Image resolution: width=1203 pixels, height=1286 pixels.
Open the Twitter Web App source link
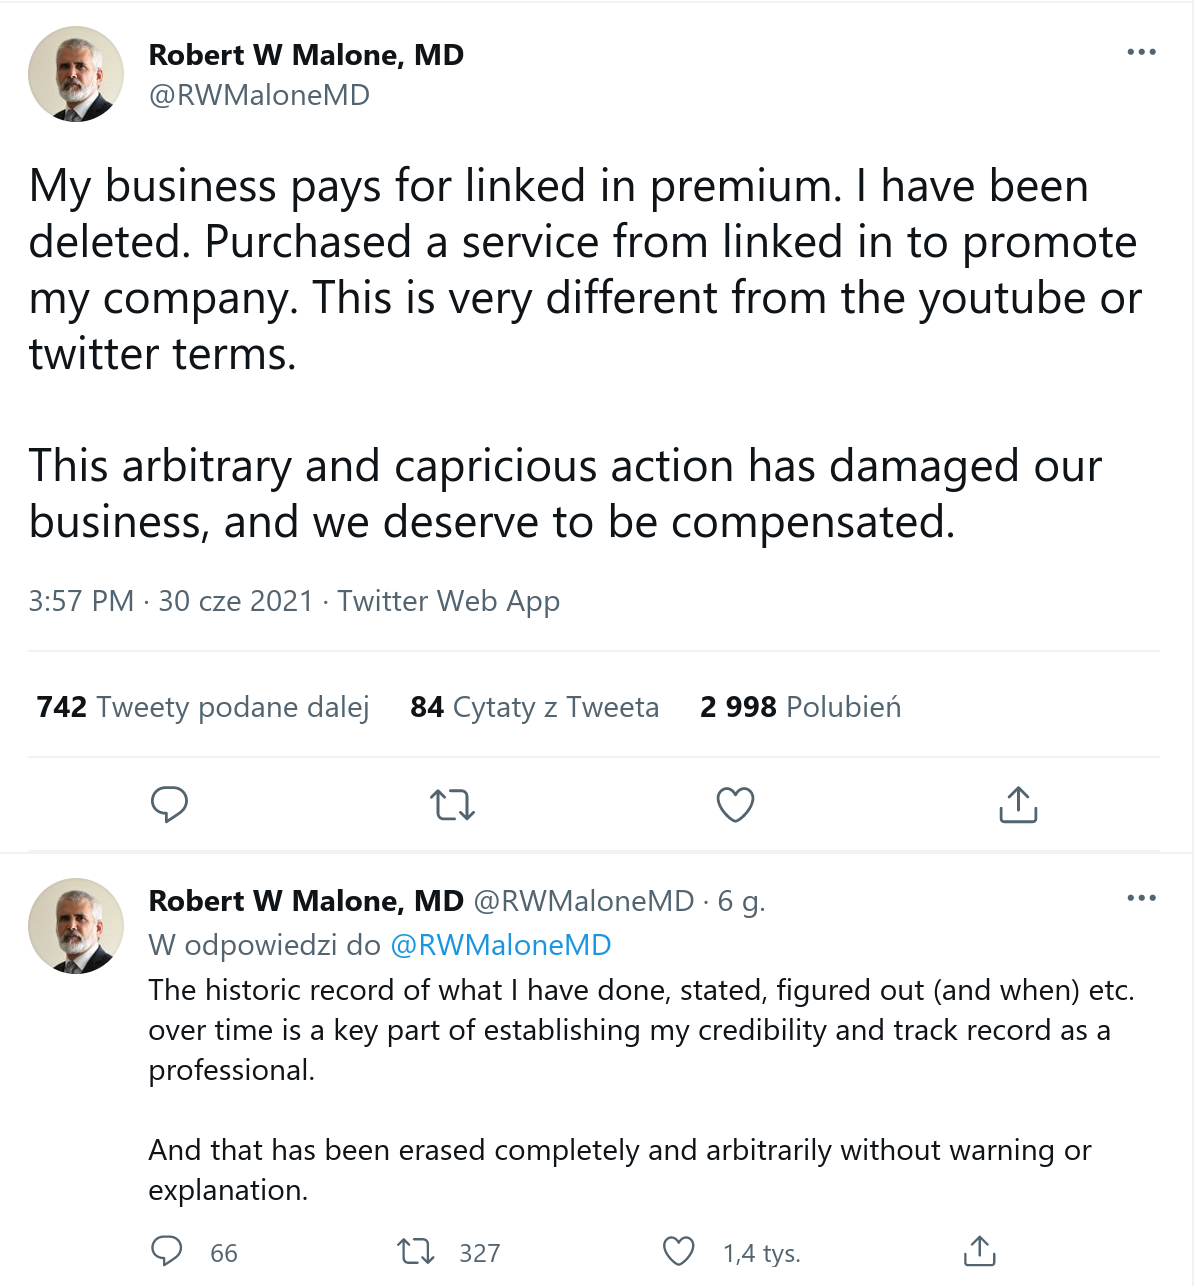448,601
